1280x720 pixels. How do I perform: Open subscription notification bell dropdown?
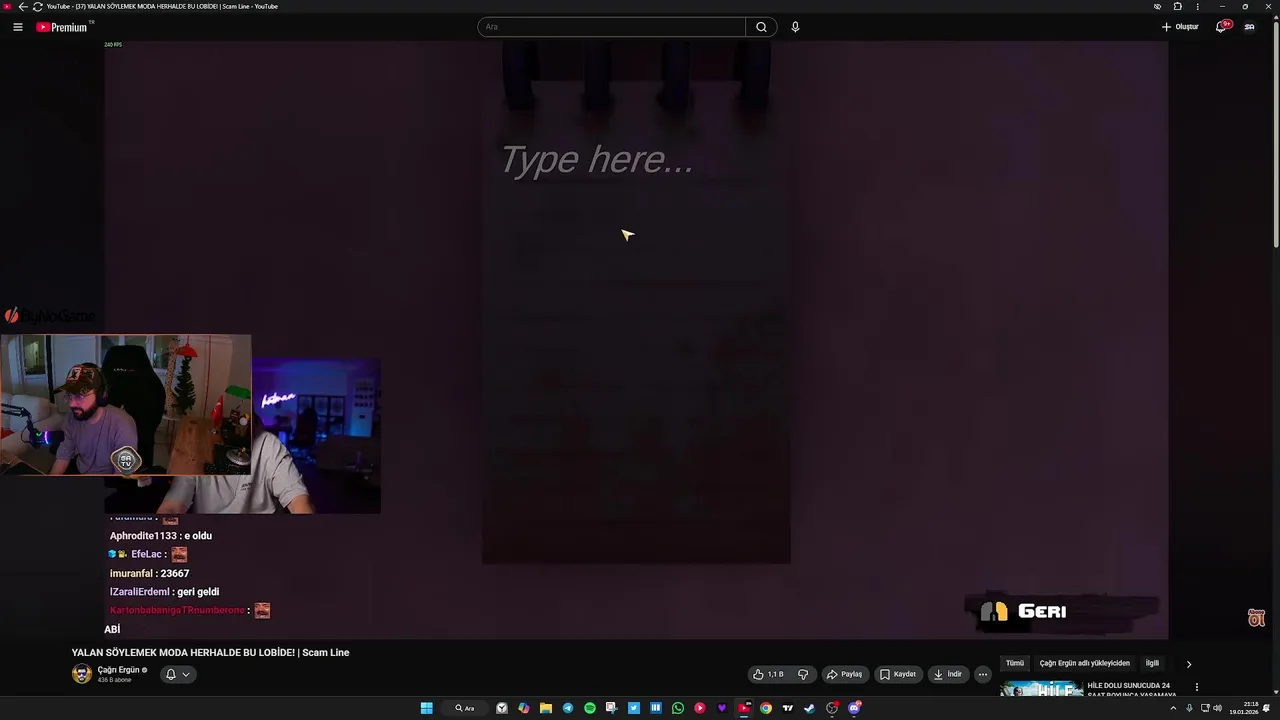click(177, 674)
